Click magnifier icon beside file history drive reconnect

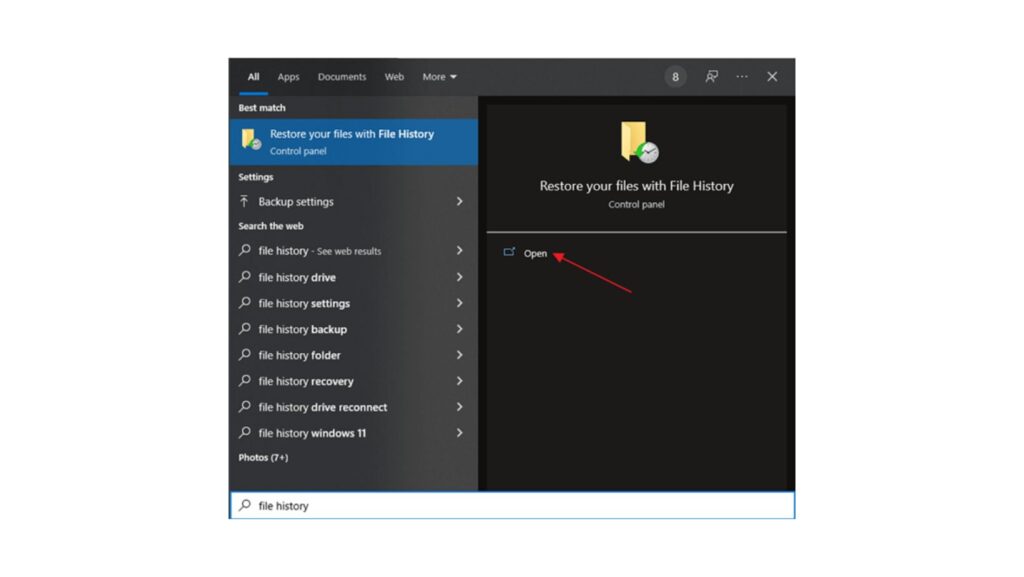coord(245,407)
